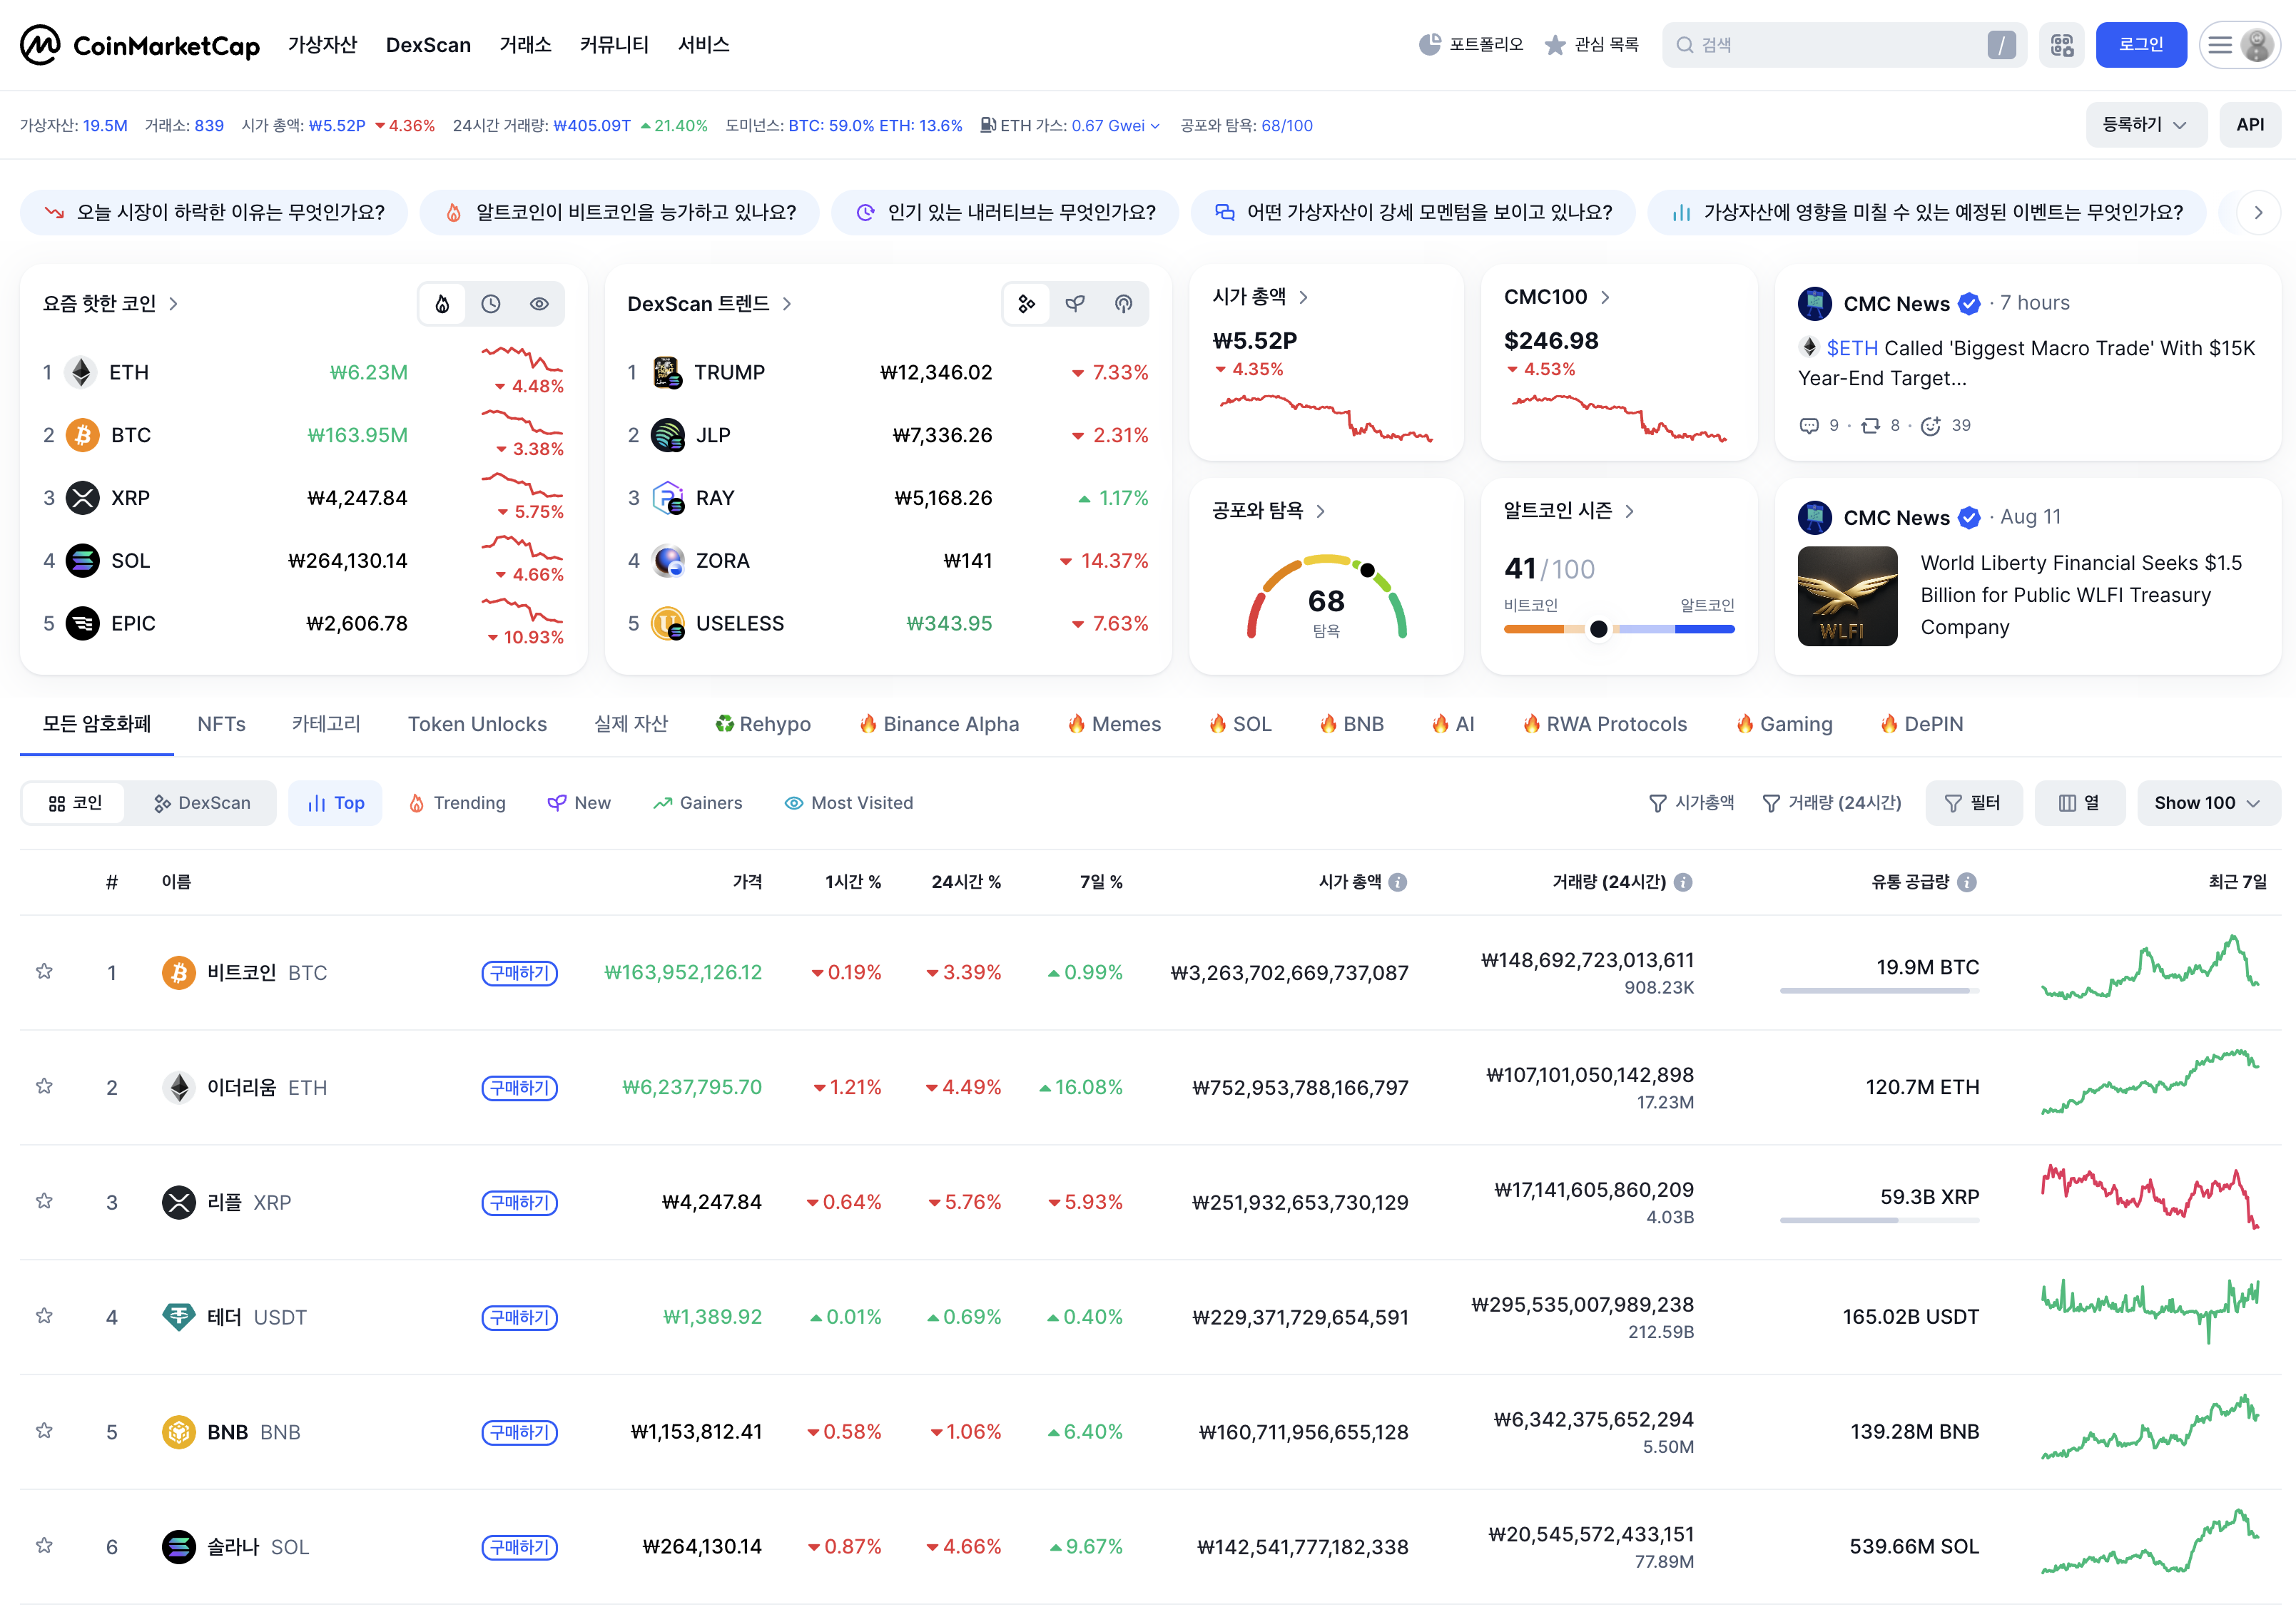The image size is (2296, 1612).
Task: Click the QR code scanner icon
Action: tap(2062, 45)
